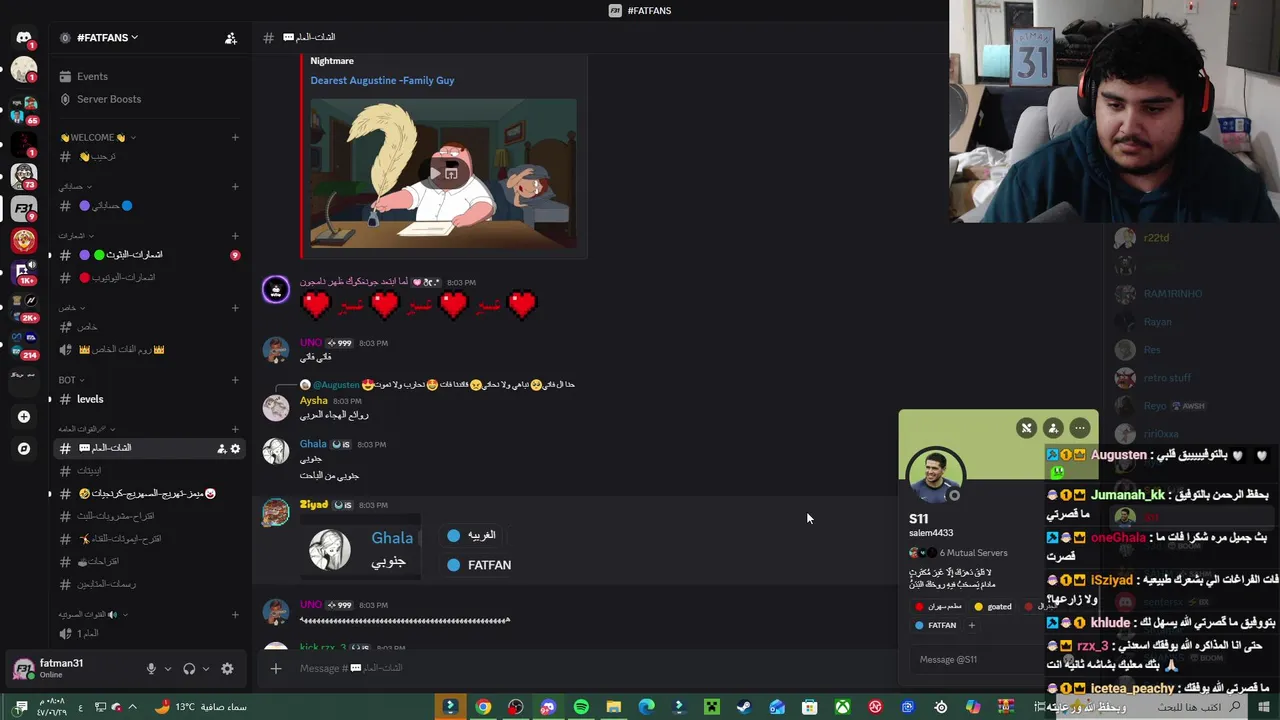Deafen using the headphones icon
The image size is (1280, 720).
(189, 669)
